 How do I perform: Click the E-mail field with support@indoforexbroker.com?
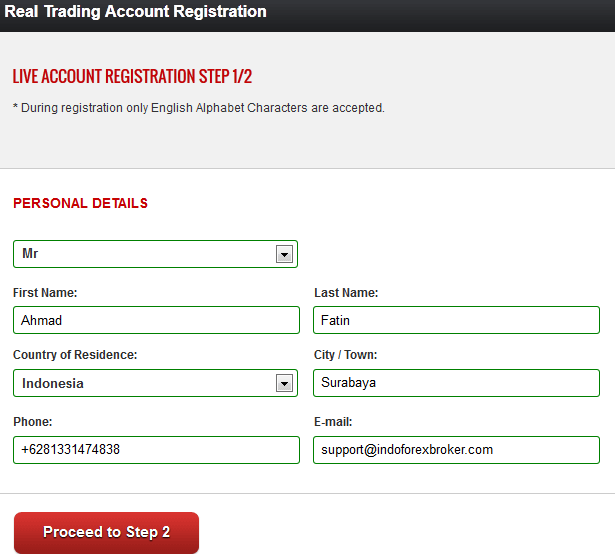456,450
